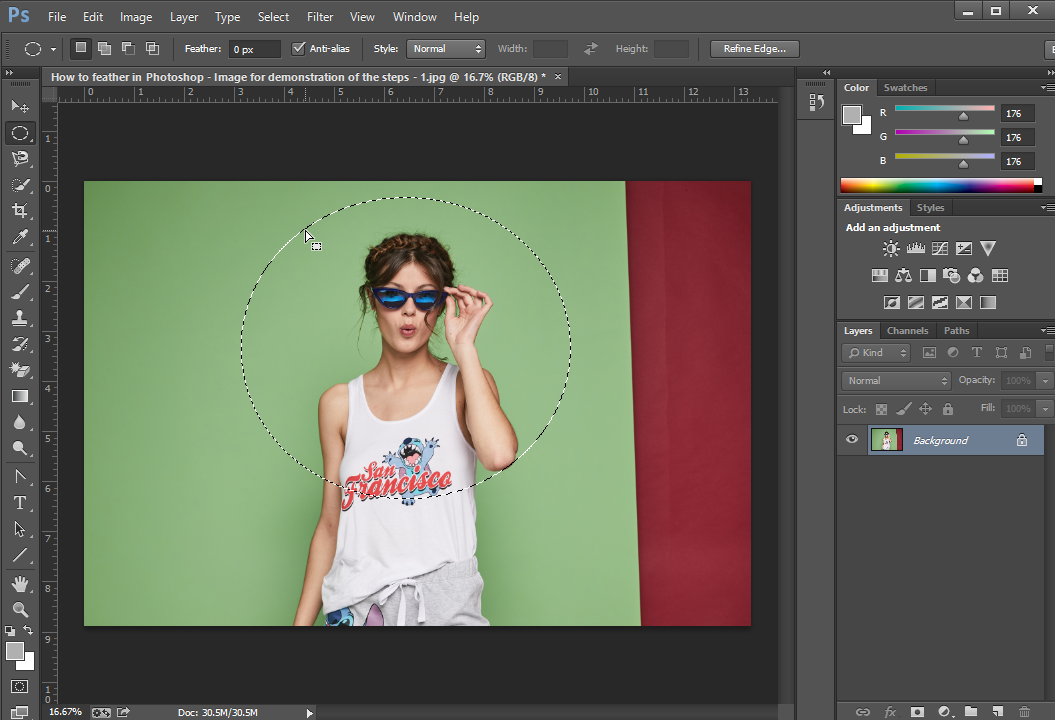The image size is (1055, 720).
Task: Select the Clone Stamp tool
Action: point(21,317)
